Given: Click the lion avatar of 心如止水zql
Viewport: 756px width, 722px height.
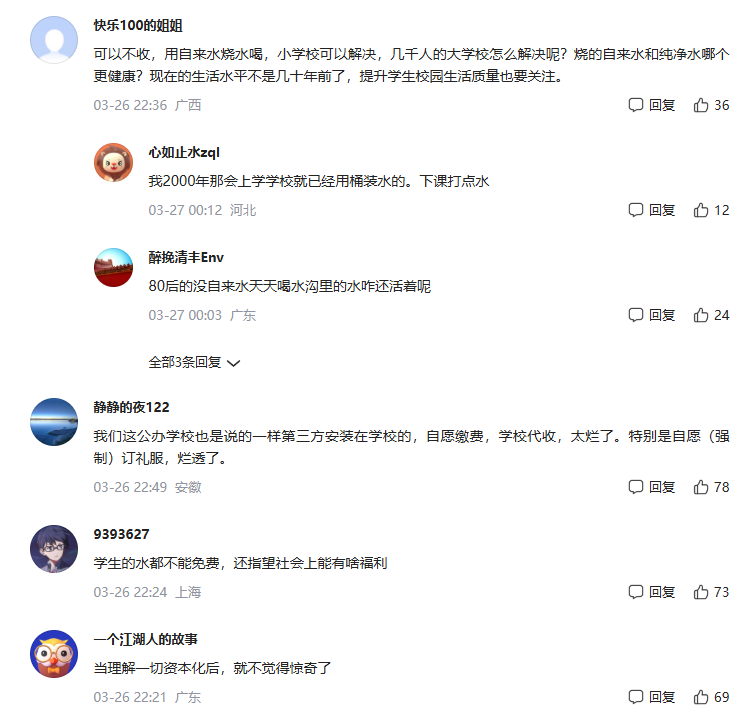Looking at the screenshot, I should 113,163.
